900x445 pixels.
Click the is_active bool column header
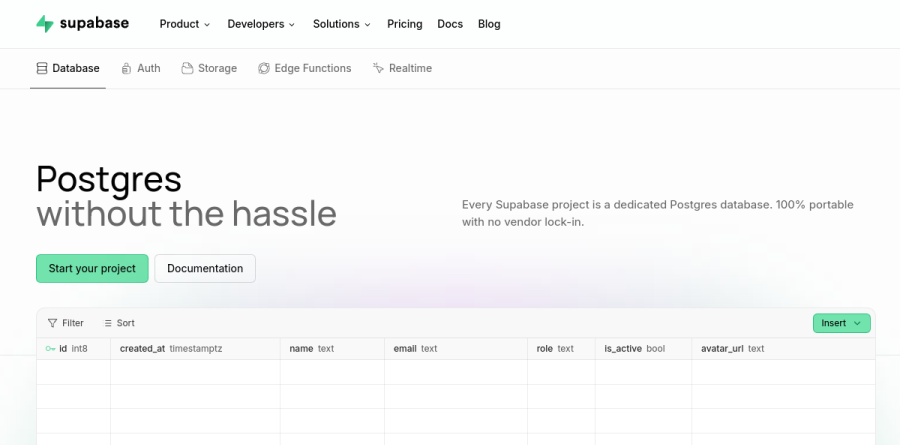(x=643, y=349)
